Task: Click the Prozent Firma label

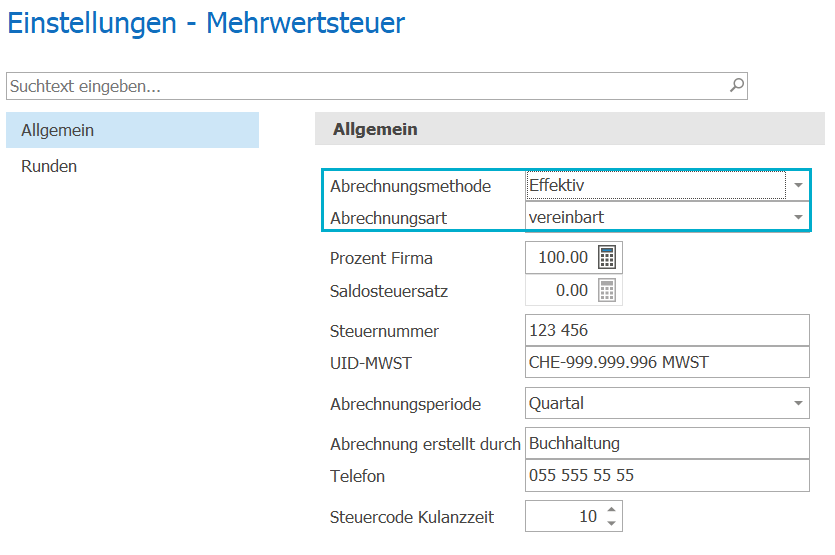Action: 381,258
